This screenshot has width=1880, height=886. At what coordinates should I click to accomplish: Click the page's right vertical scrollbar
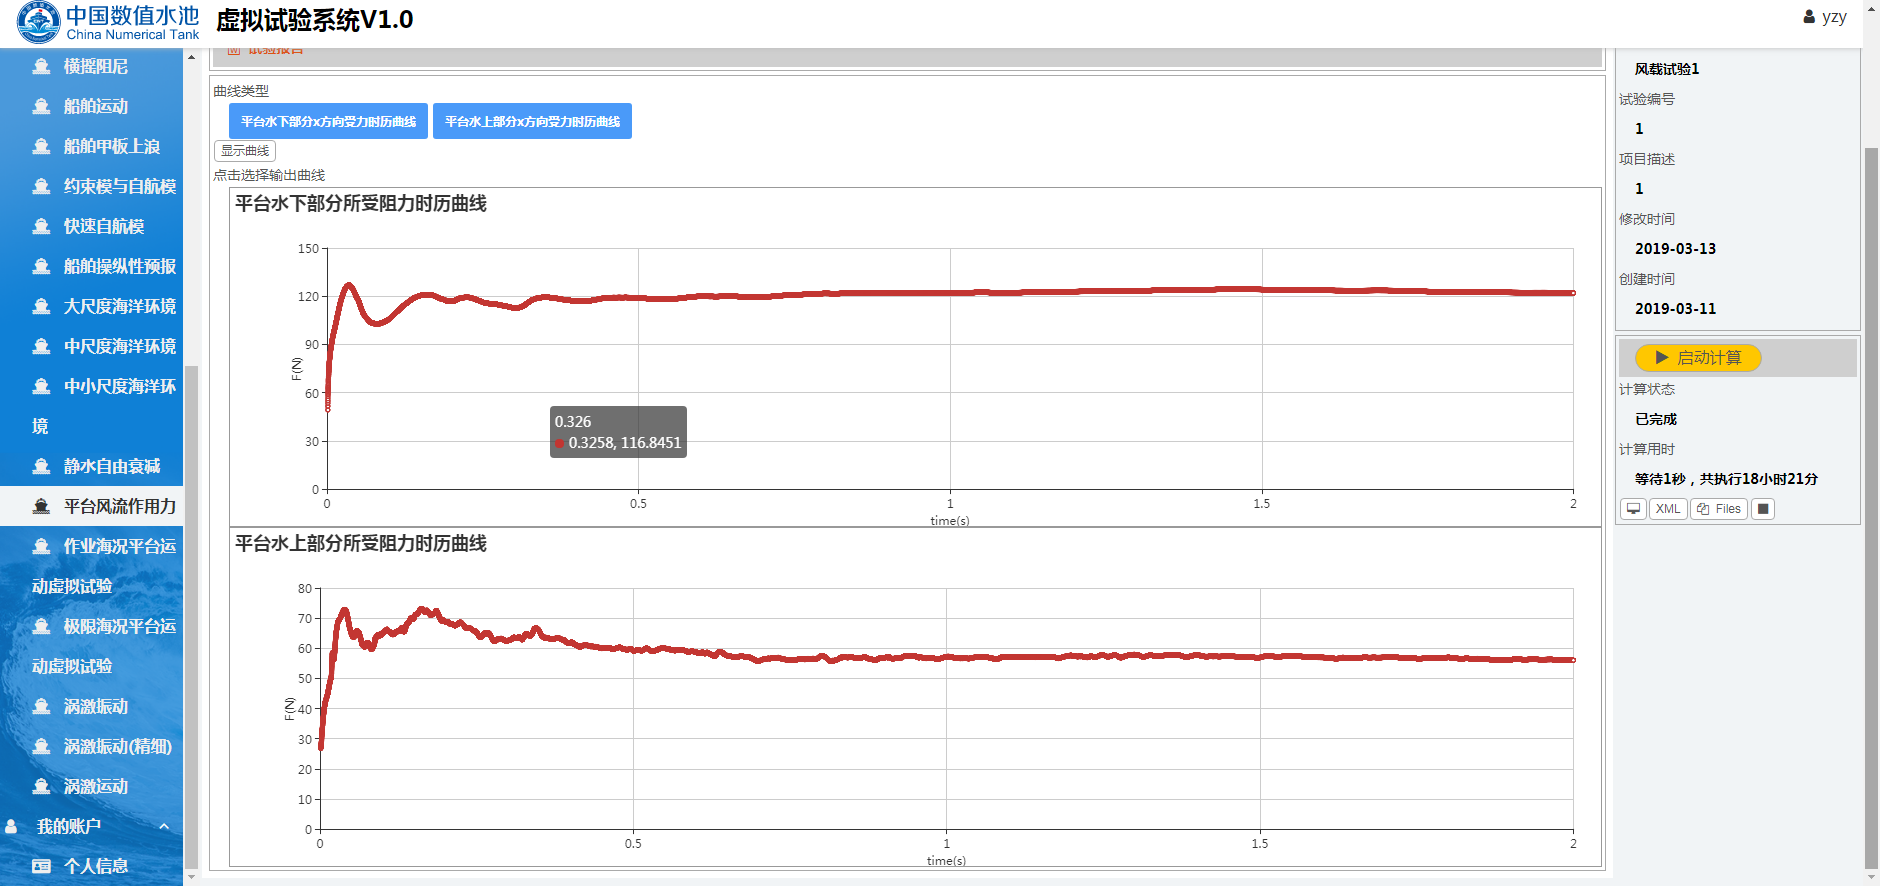(x=1871, y=500)
